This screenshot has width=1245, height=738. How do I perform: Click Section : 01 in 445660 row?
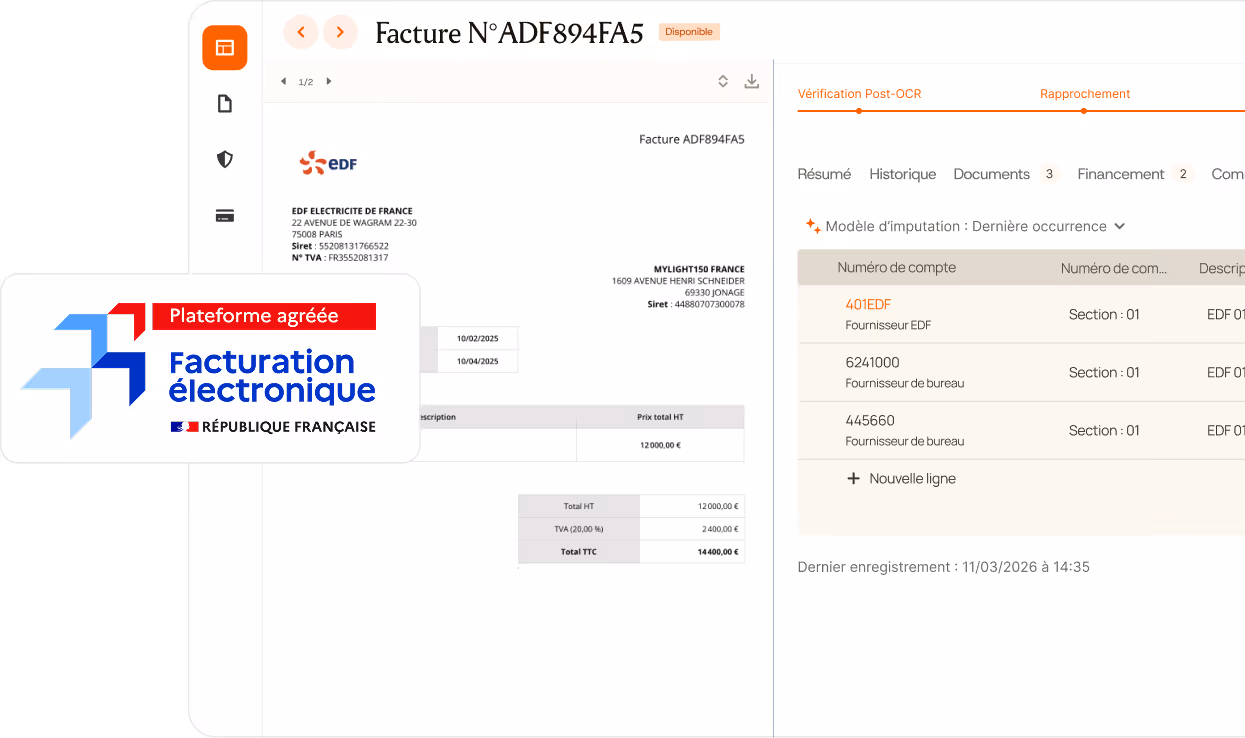coord(1104,430)
